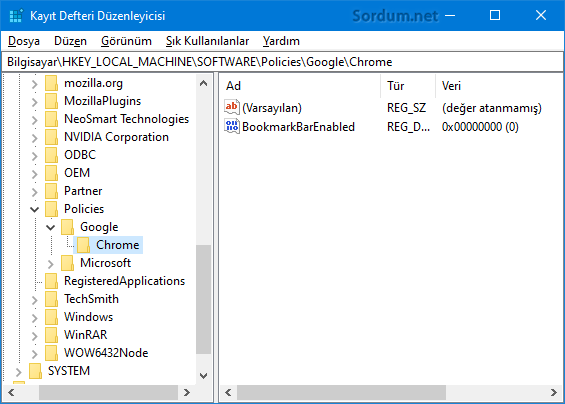Click the Registry Editor title bar icon

[x=16, y=16]
